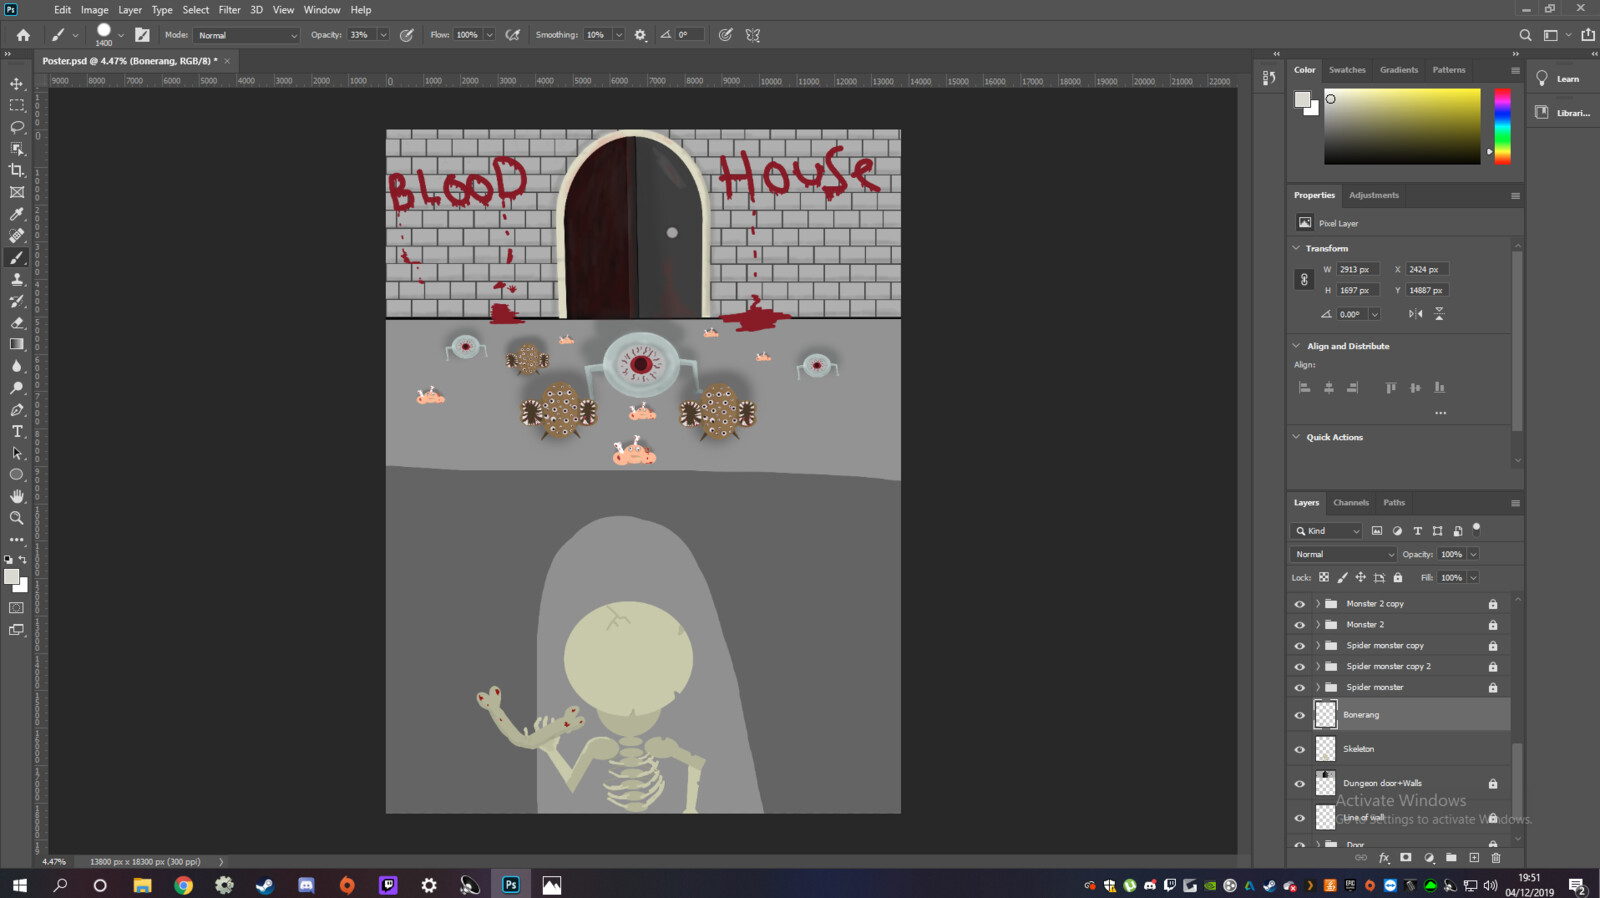The width and height of the screenshot is (1600, 898).
Task: Expand the Monster 2 layer group
Action: point(1318,625)
